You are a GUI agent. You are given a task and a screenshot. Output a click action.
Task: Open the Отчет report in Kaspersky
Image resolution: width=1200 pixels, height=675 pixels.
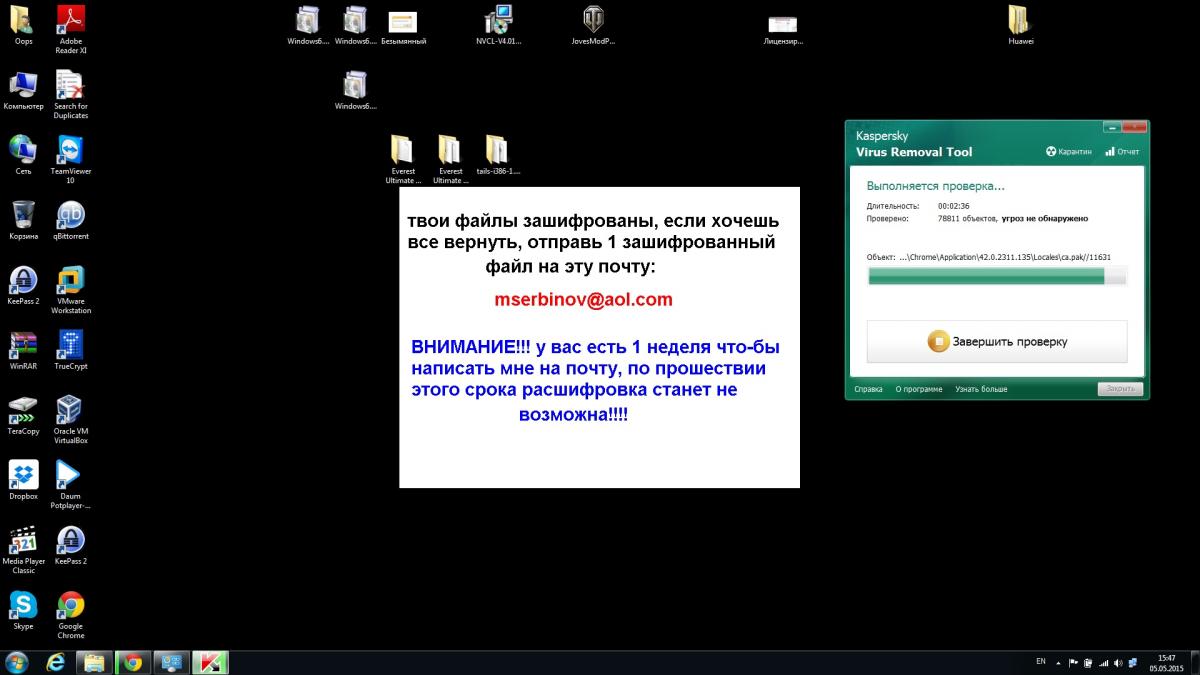click(x=1122, y=152)
